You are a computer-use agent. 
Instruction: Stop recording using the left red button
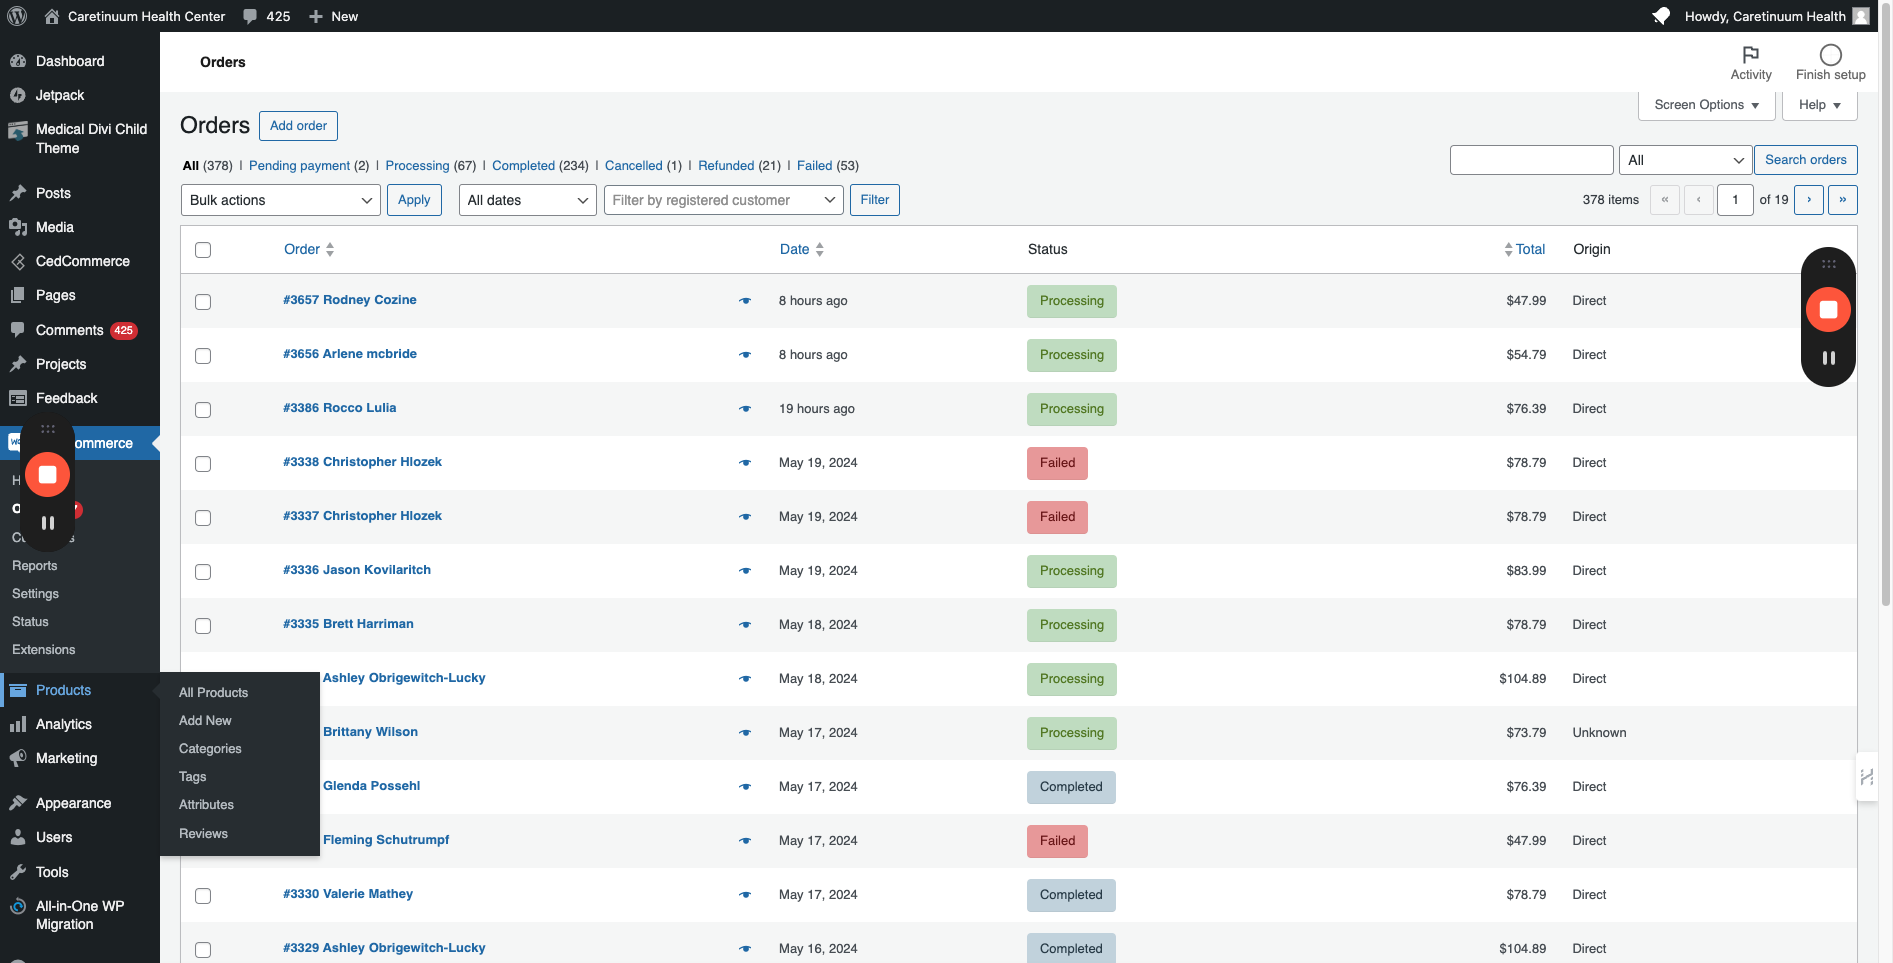pos(47,474)
